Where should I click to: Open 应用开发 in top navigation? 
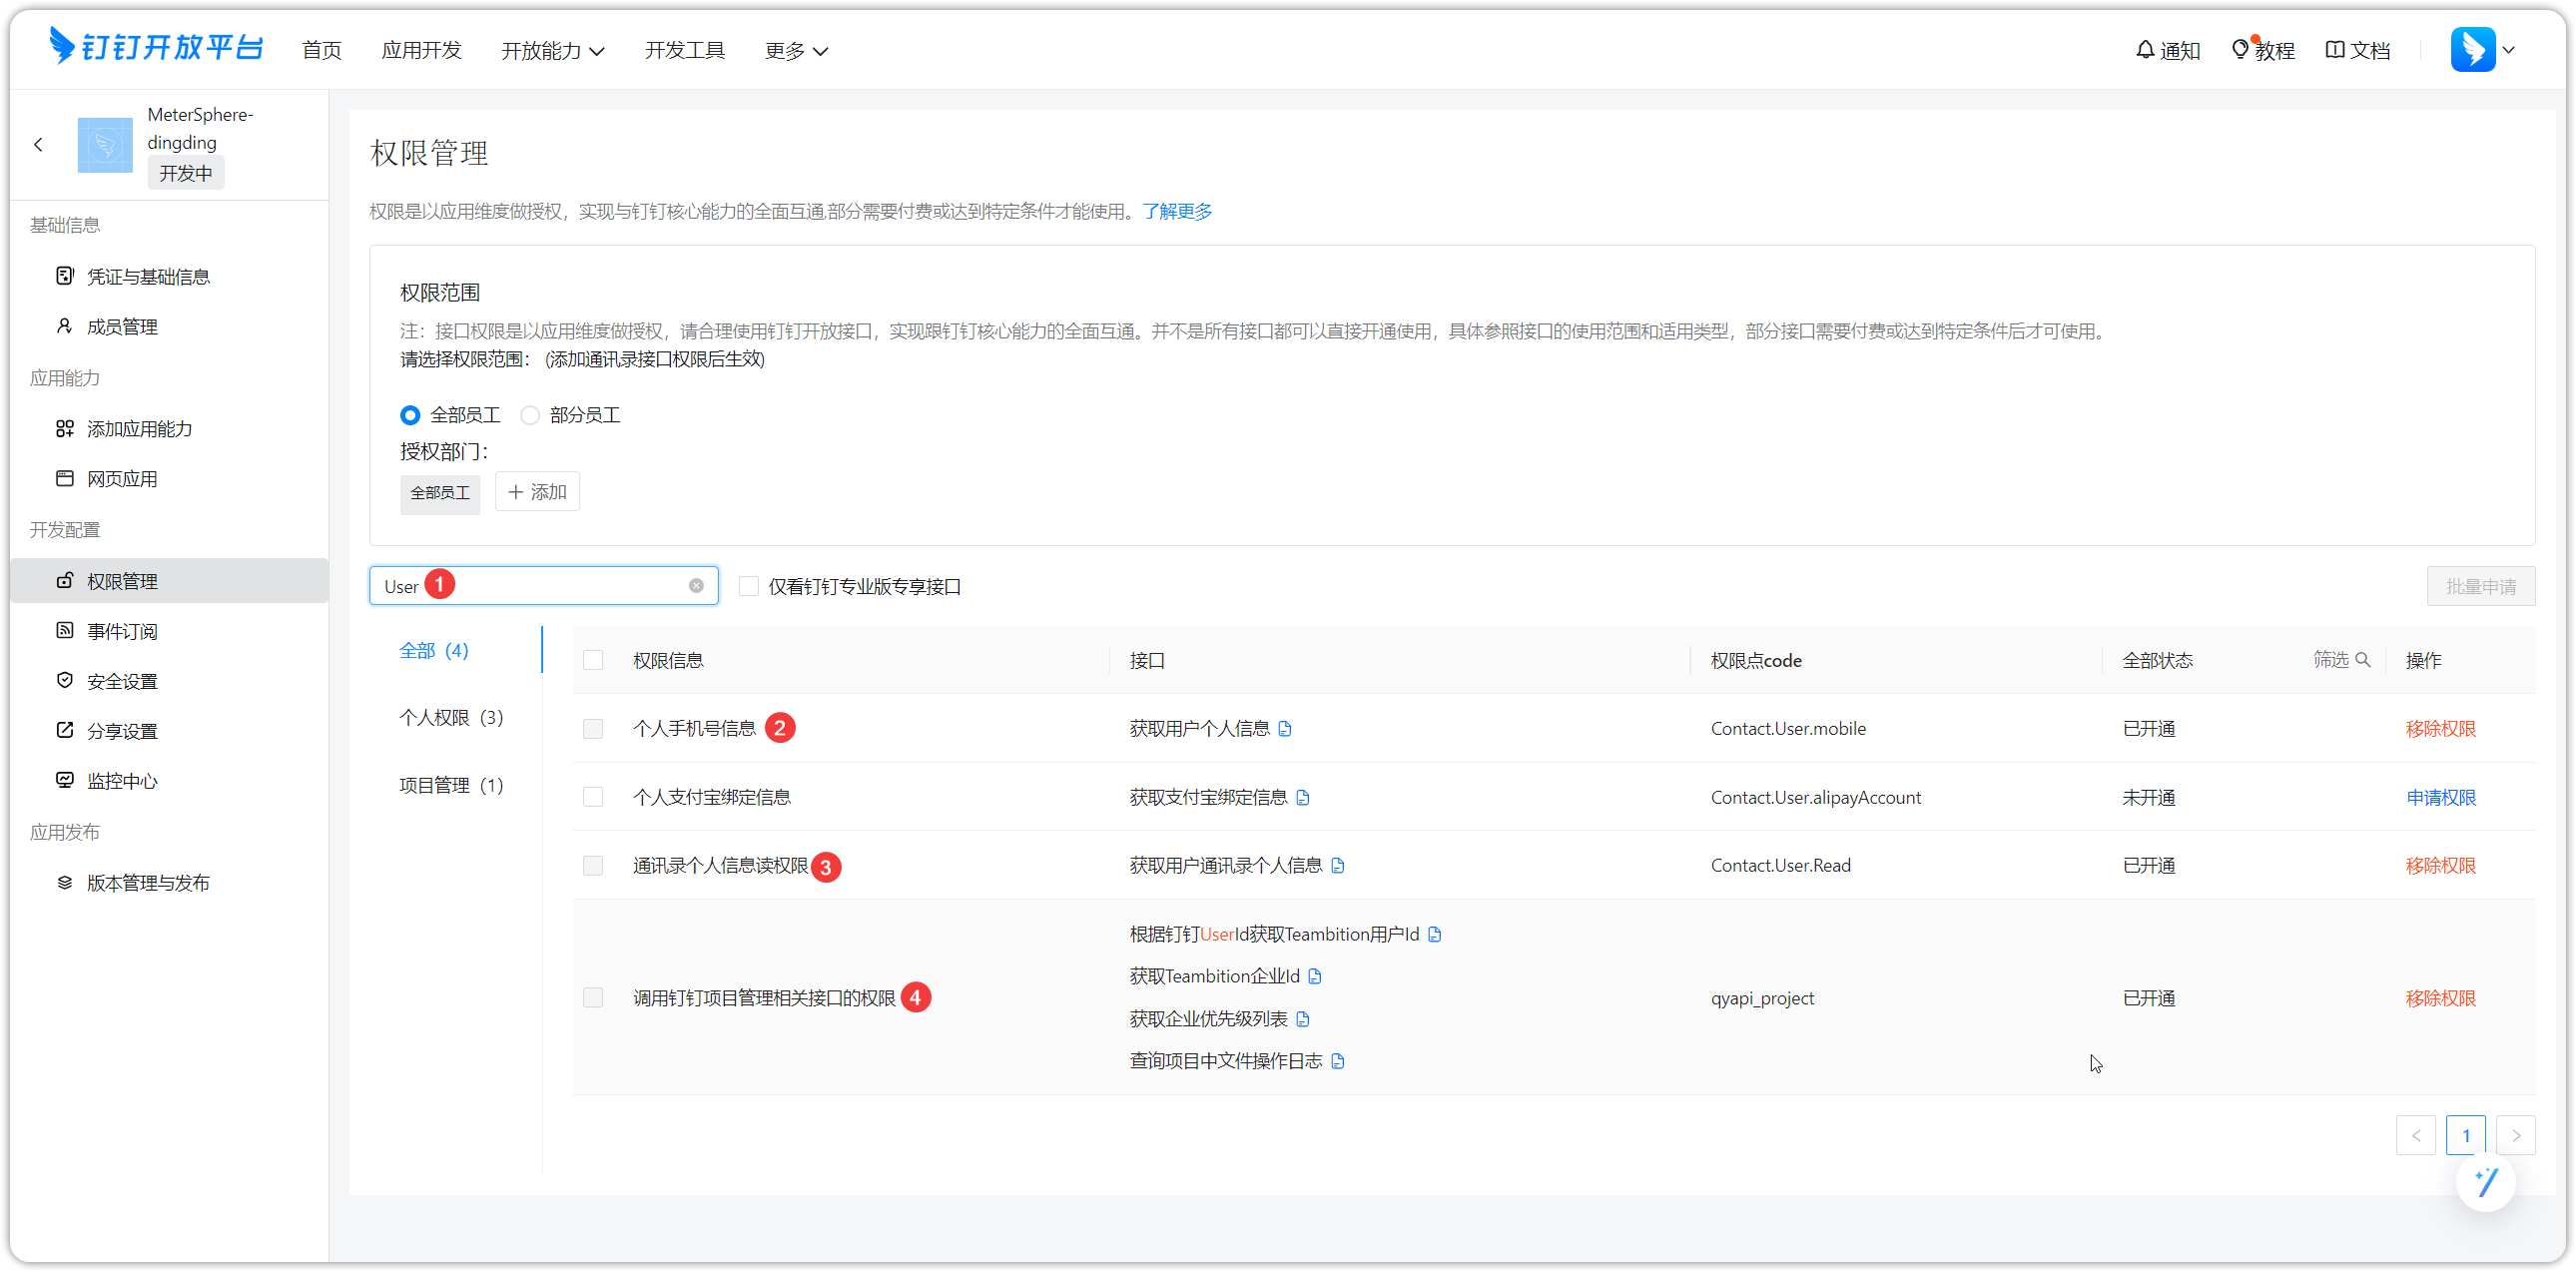[421, 50]
